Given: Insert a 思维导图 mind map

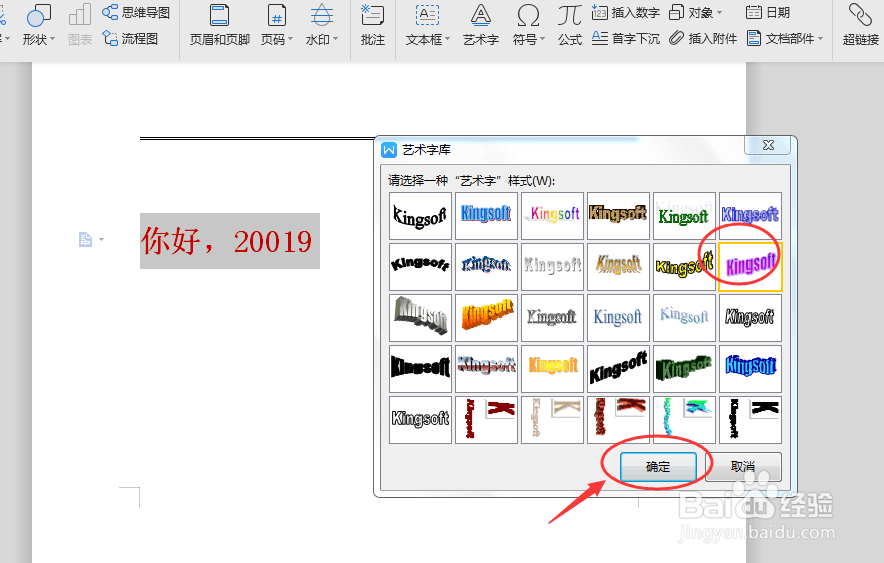Looking at the screenshot, I should tap(136, 12).
